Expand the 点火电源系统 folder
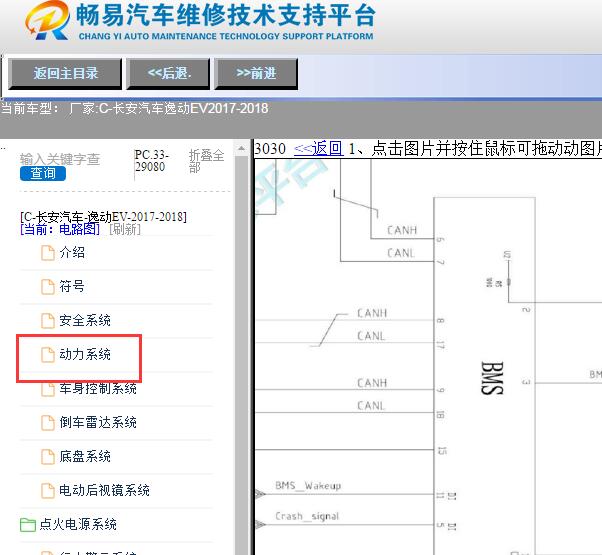 pyautogui.click(x=78, y=524)
